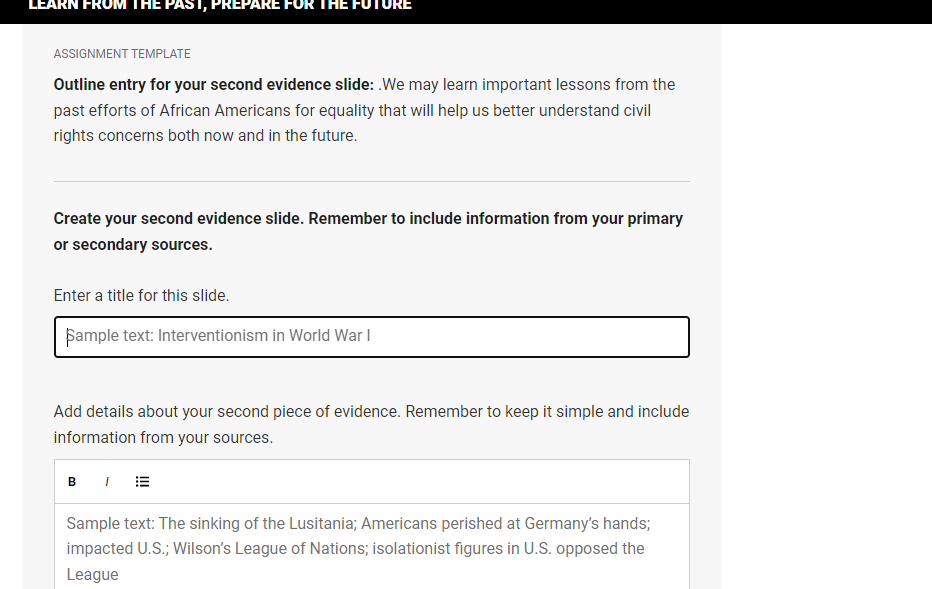This screenshot has width=932, height=589.
Task: Click the 'Interventionism in World War I' placeholder text
Action: click(x=264, y=336)
